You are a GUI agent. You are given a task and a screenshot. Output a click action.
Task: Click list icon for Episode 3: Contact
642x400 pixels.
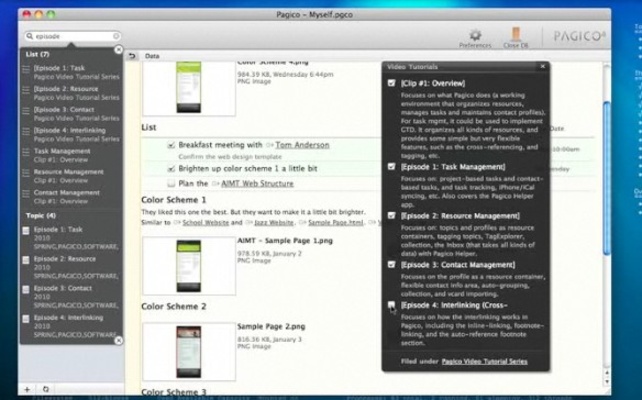[x=26, y=111]
